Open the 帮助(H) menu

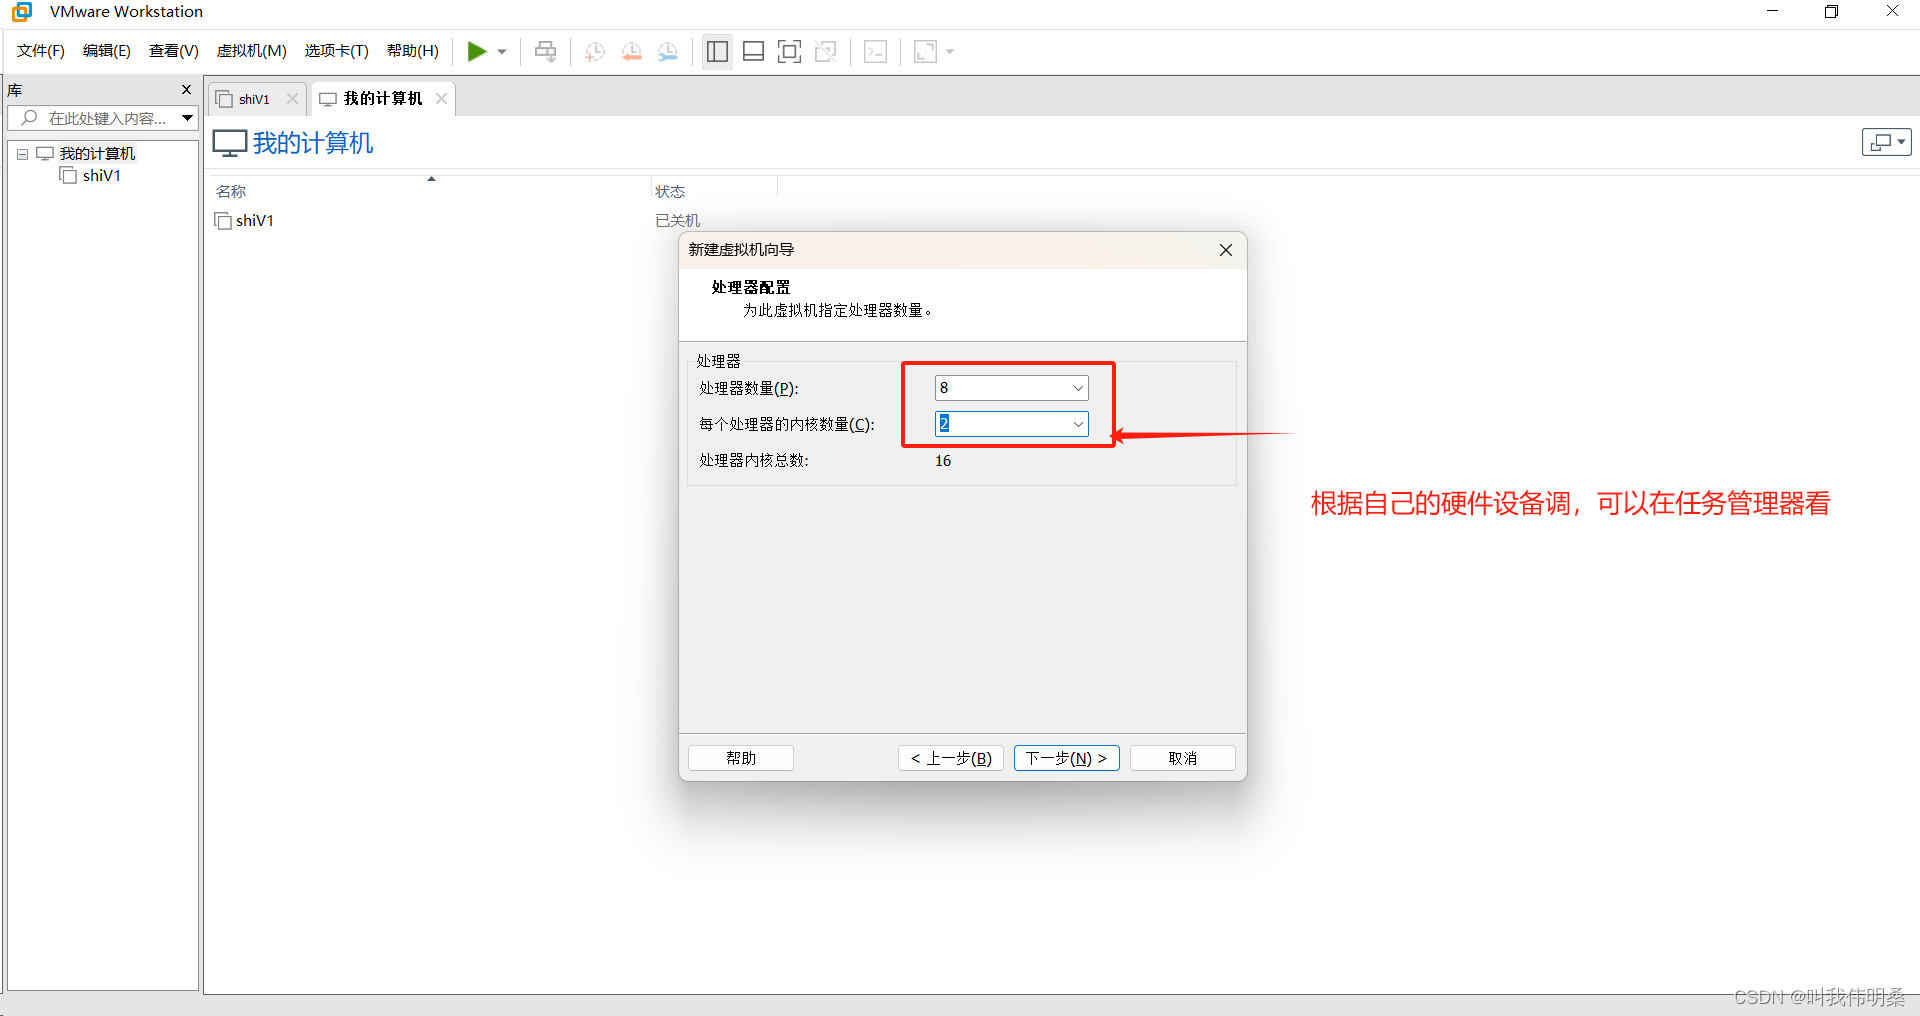(413, 51)
